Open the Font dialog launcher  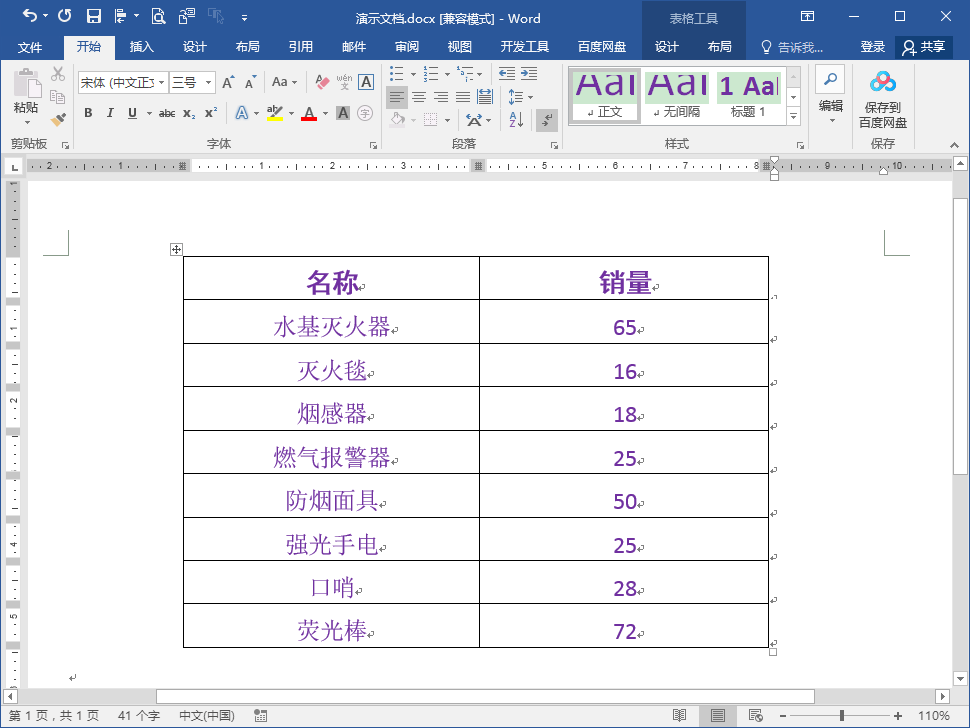point(373,146)
